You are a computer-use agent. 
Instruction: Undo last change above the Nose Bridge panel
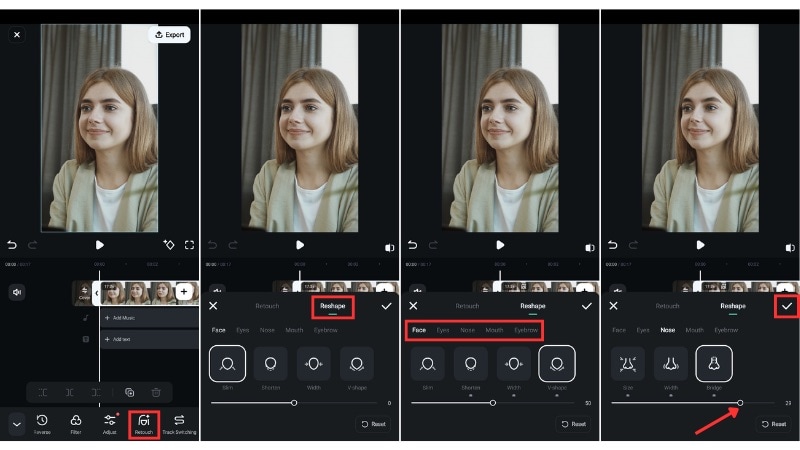coord(613,245)
